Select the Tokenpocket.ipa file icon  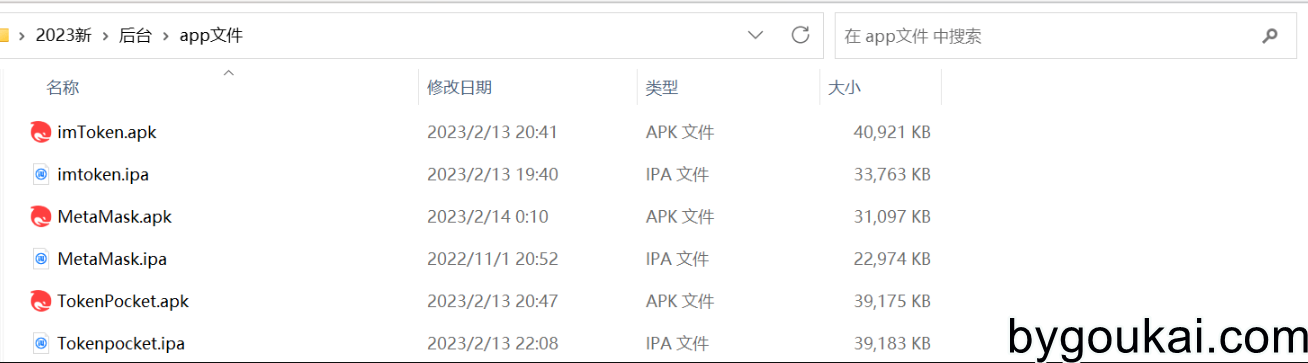click(41, 343)
